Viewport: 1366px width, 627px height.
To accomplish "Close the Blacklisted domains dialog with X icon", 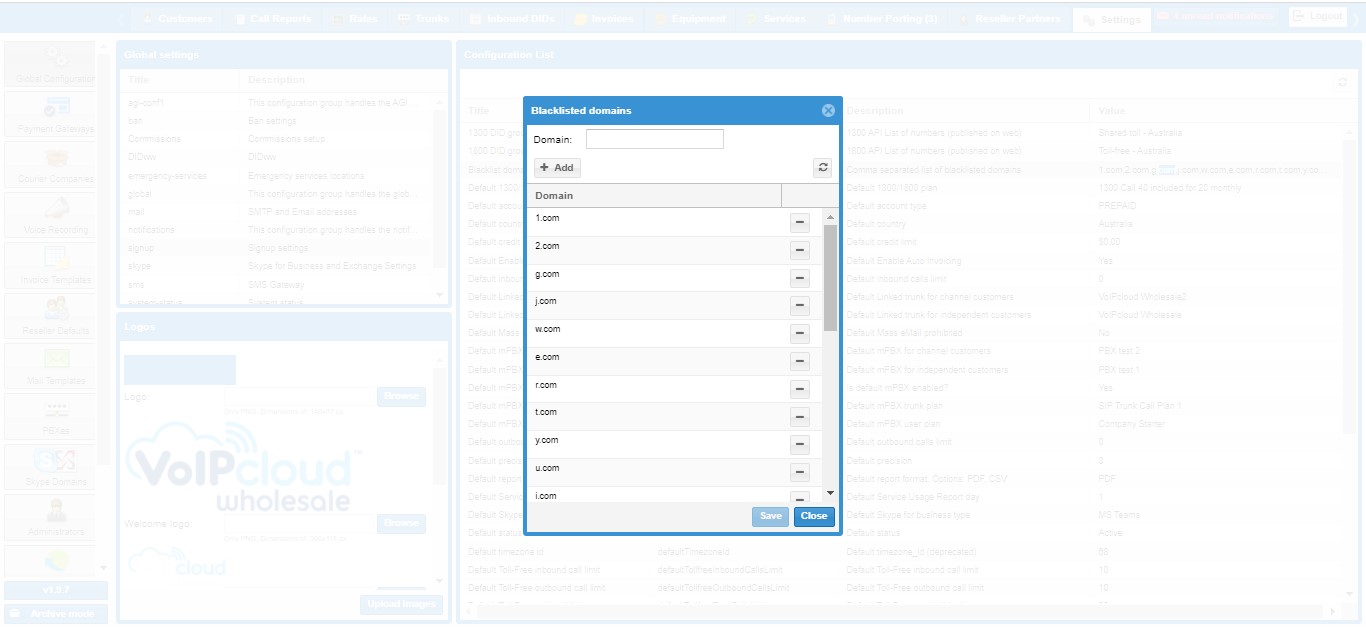I will click(828, 111).
